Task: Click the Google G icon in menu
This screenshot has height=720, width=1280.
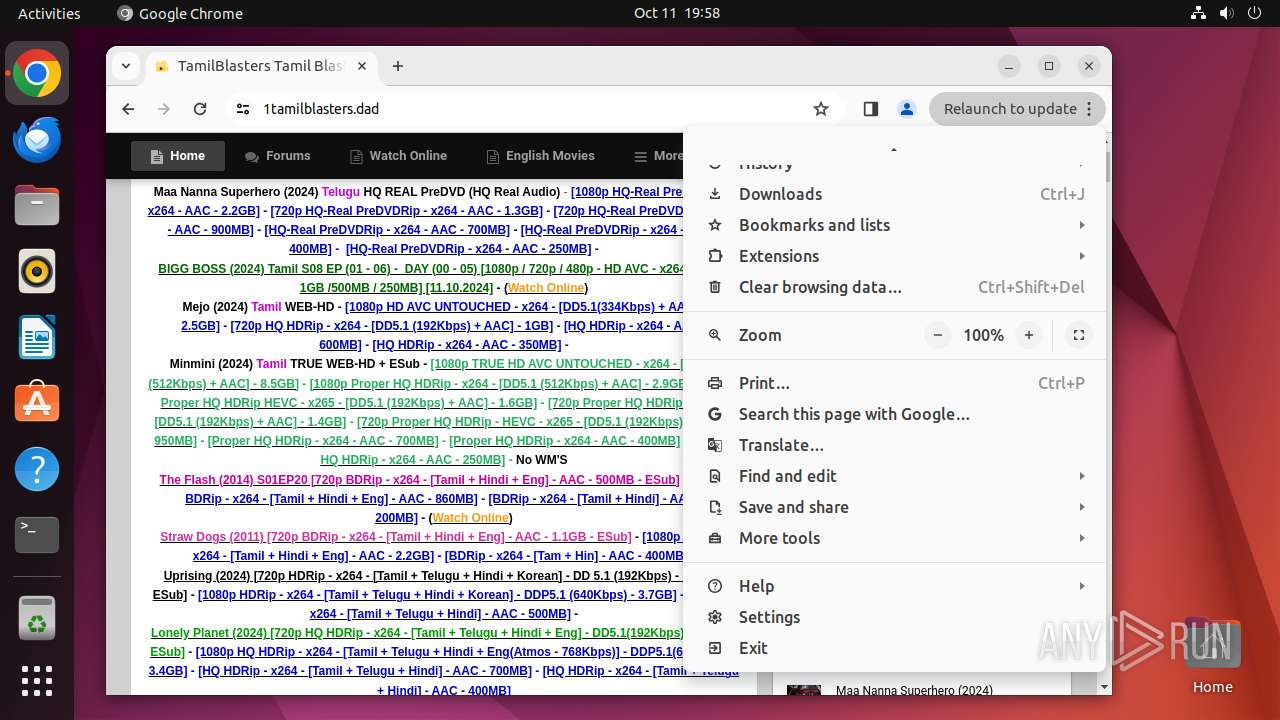Action: [715, 414]
